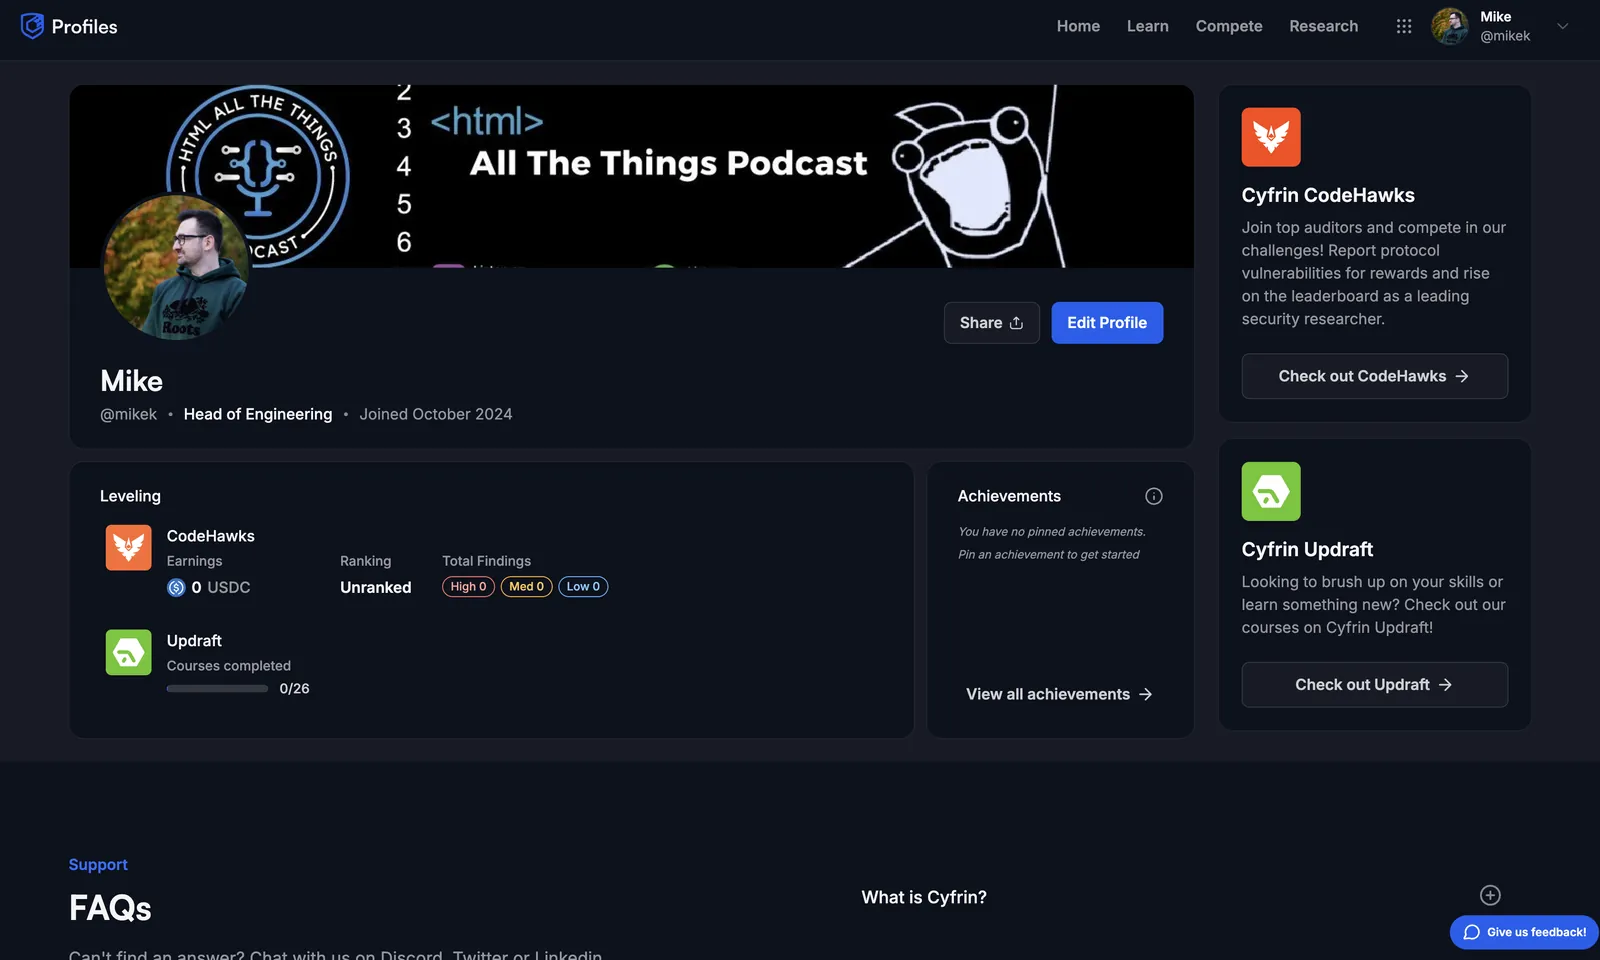Click the 'Updraft' title in Leveling
Image resolution: width=1600 pixels, height=960 pixels.
coord(194,641)
